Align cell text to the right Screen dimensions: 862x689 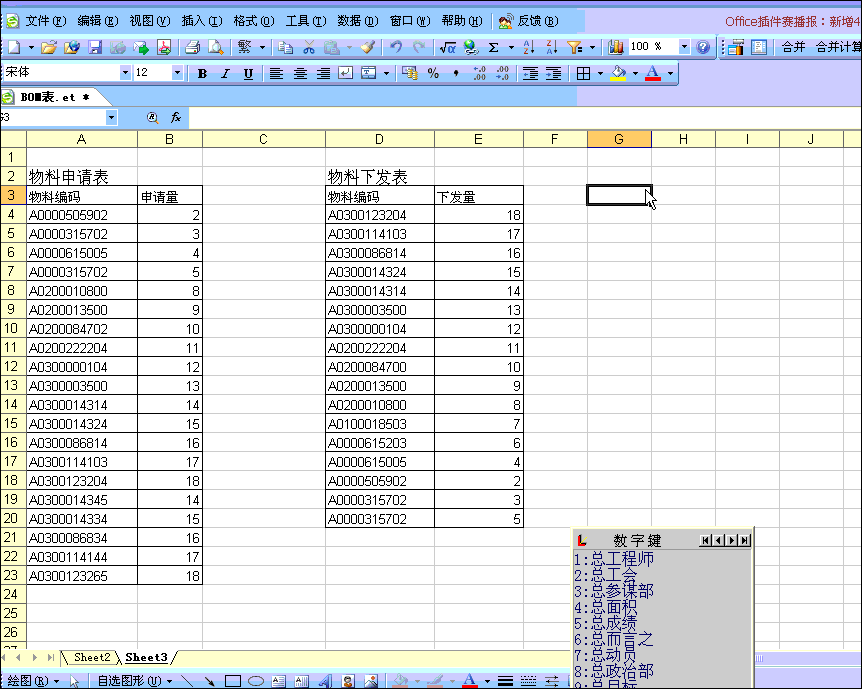pyautogui.click(x=323, y=73)
